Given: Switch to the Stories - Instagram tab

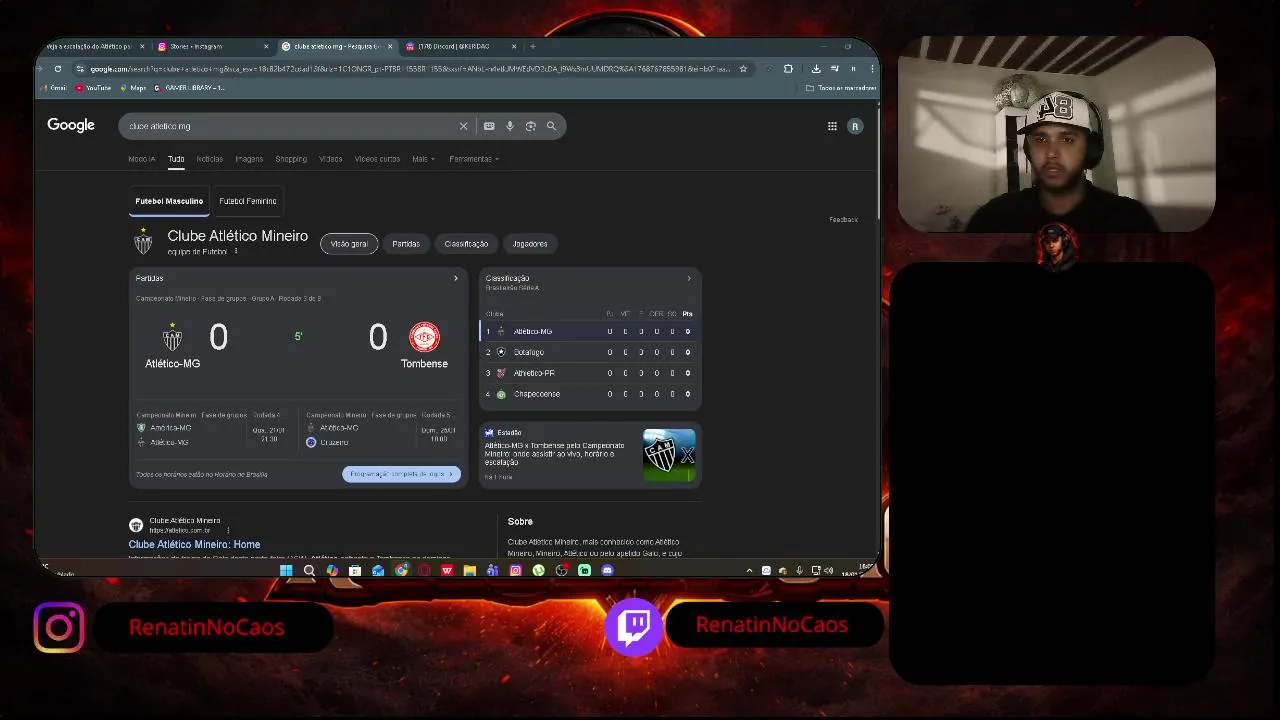Looking at the screenshot, I should pyautogui.click(x=213, y=46).
